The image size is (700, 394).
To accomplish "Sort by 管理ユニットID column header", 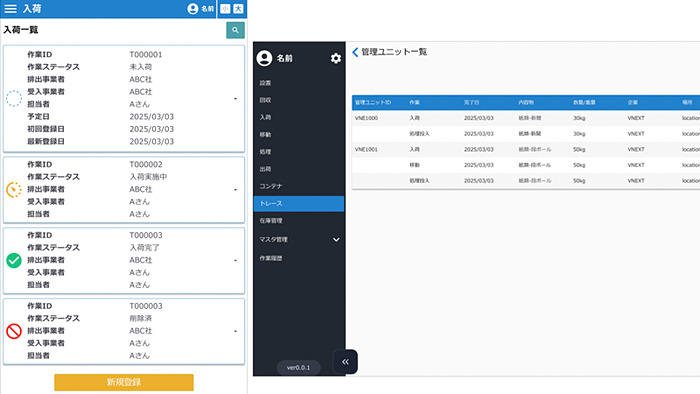I will point(373,103).
